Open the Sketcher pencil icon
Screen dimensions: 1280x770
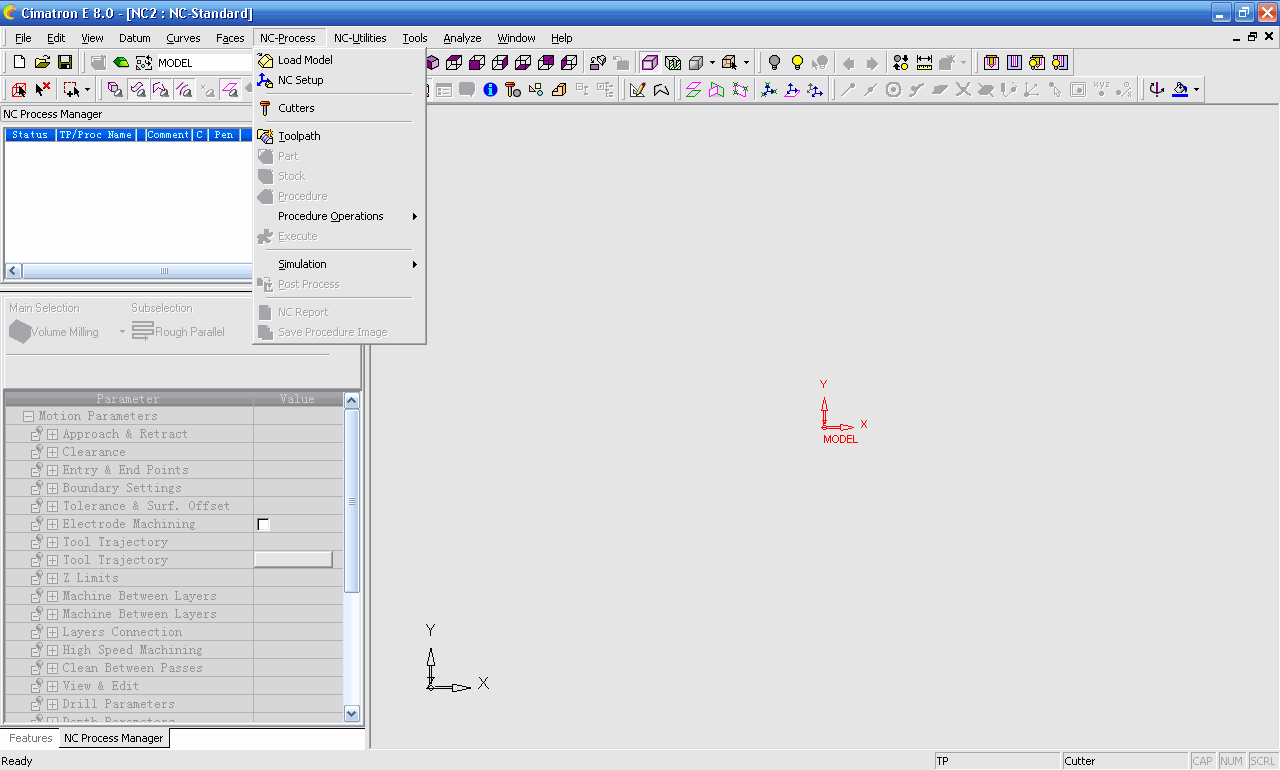click(637, 90)
